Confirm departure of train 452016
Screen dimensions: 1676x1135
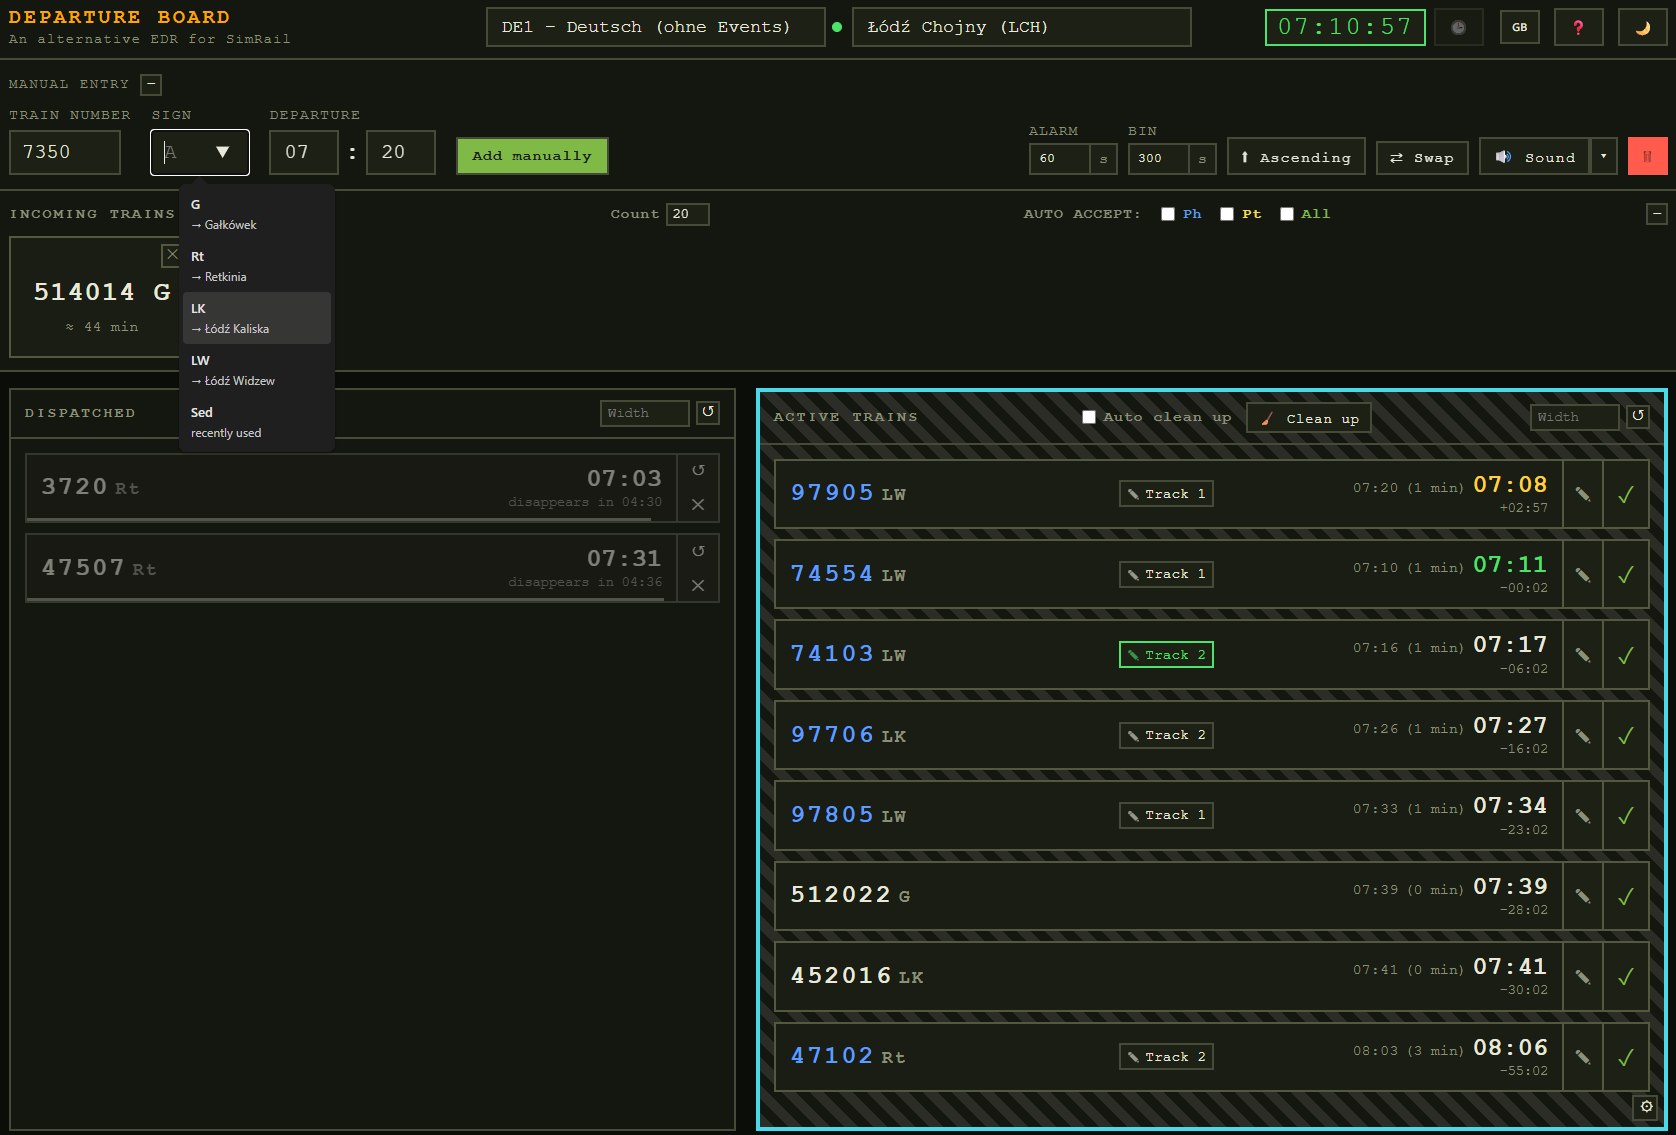click(x=1626, y=977)
